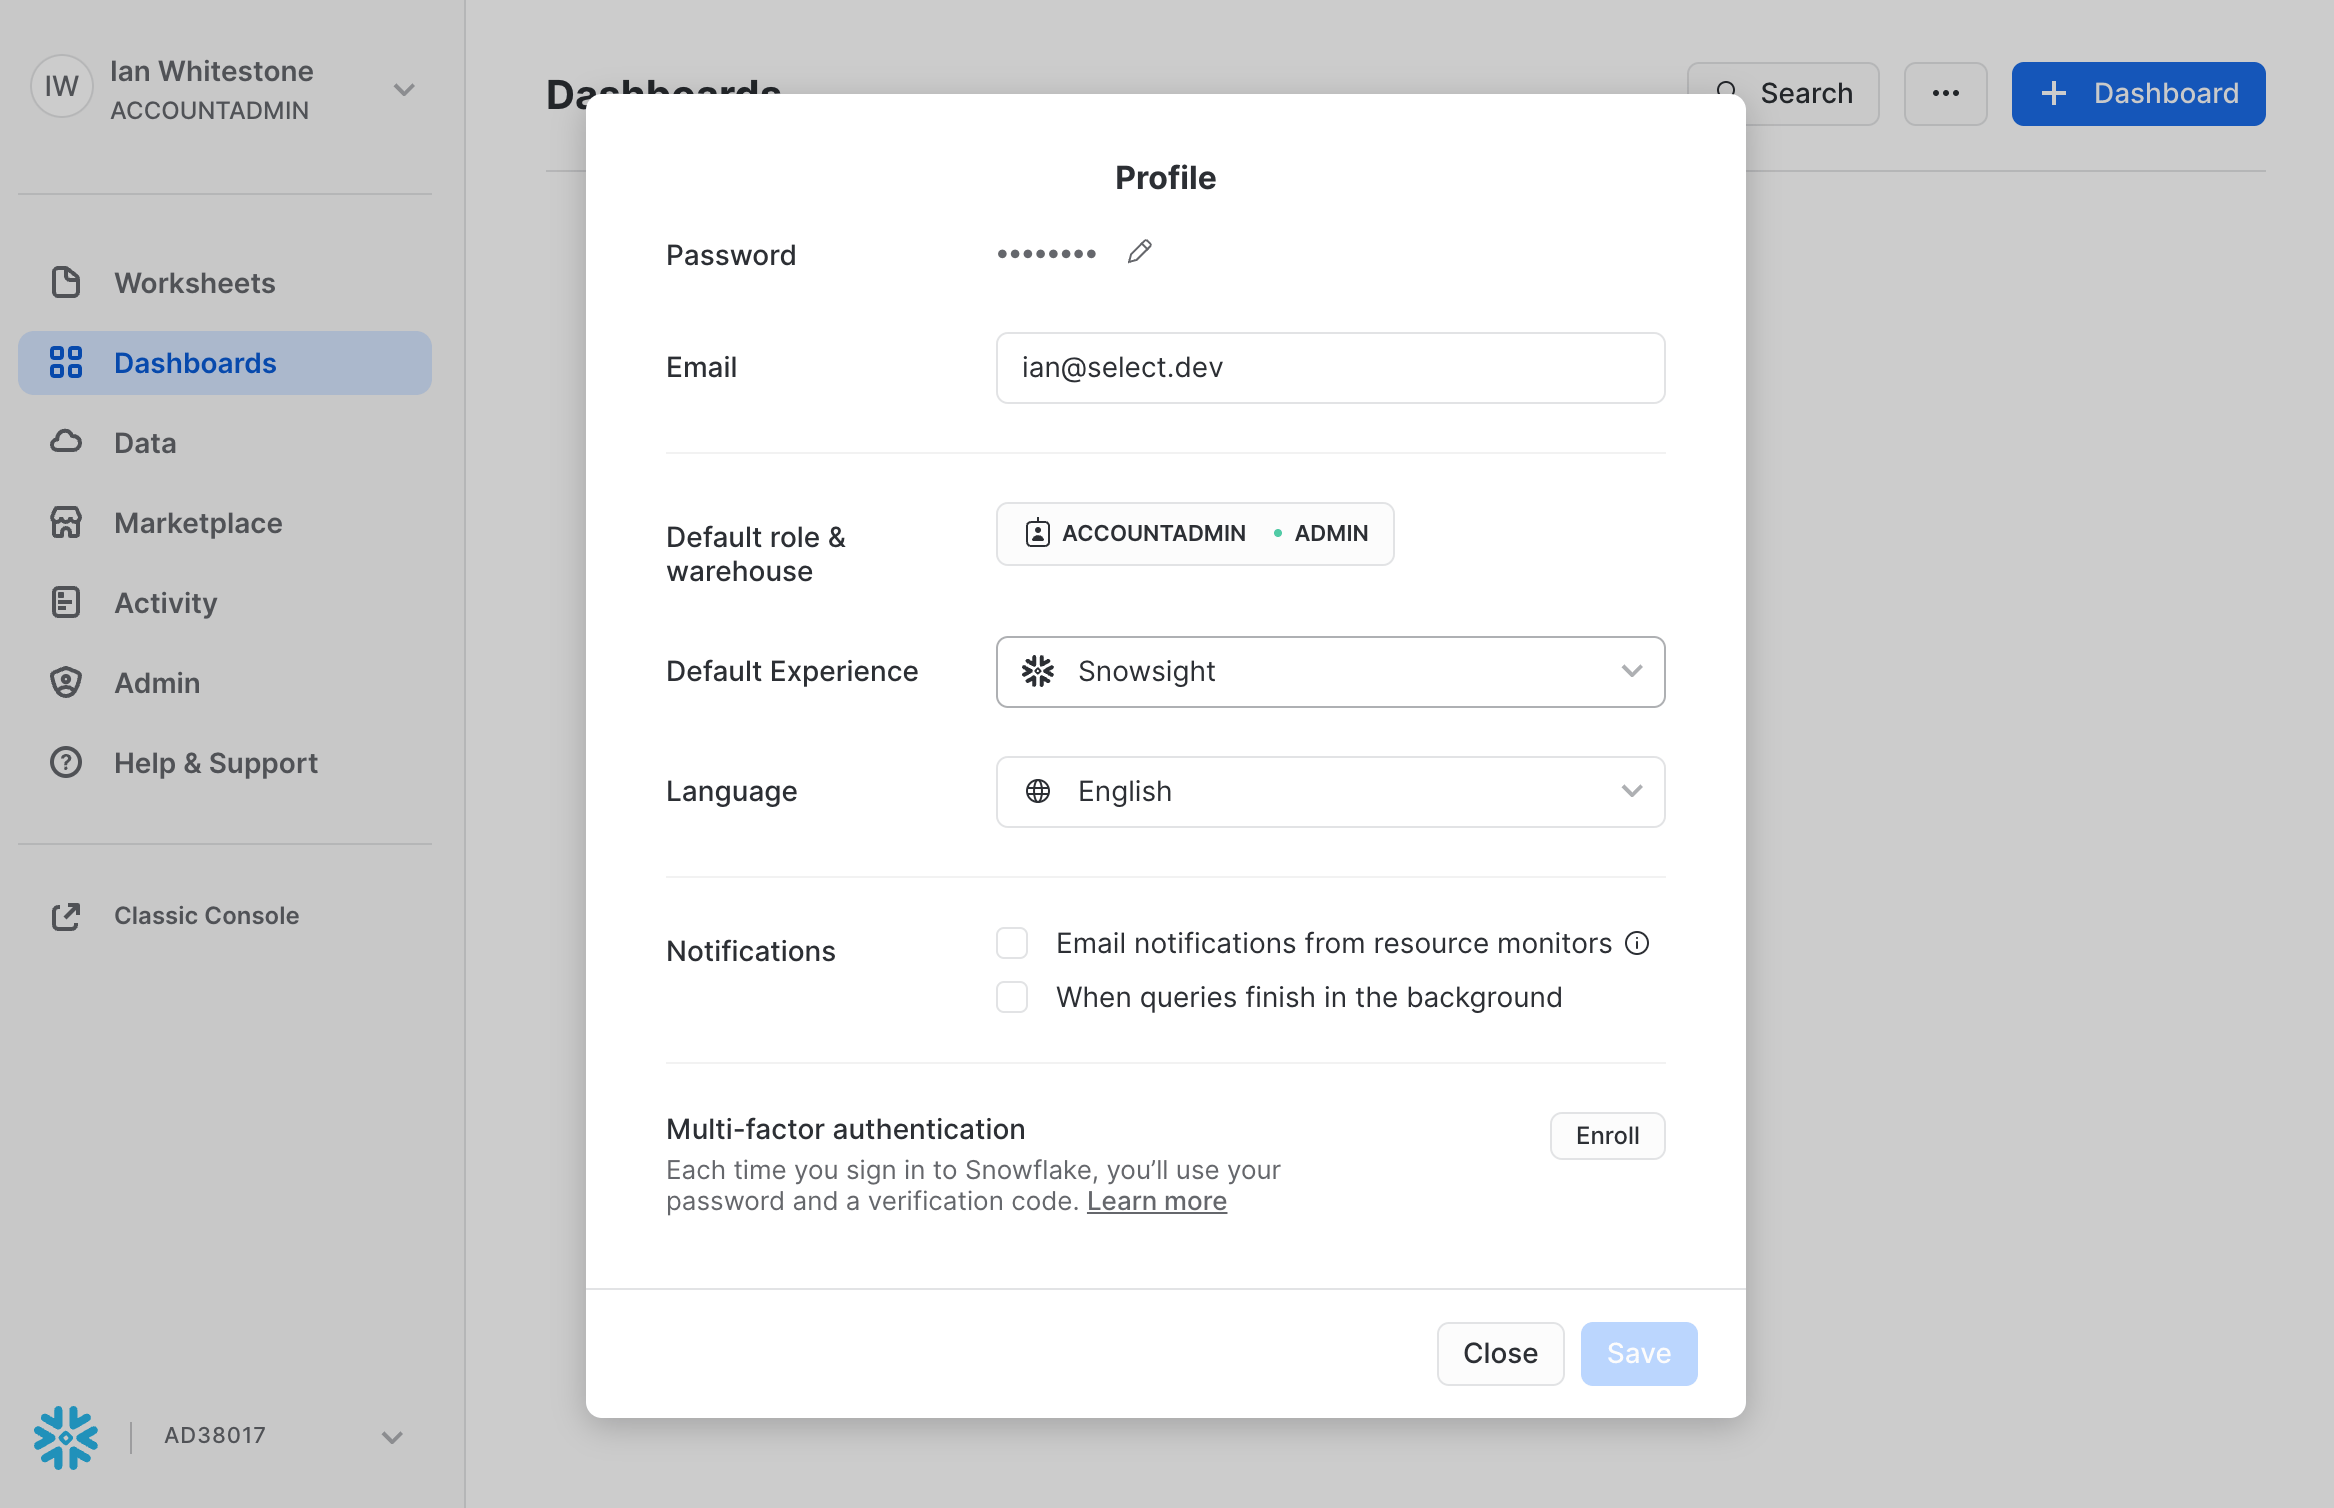Follow the Learn more link
The height and width of the screenshot is (1508, 2334).
pyautogui.click(x=1157, y=1201)
